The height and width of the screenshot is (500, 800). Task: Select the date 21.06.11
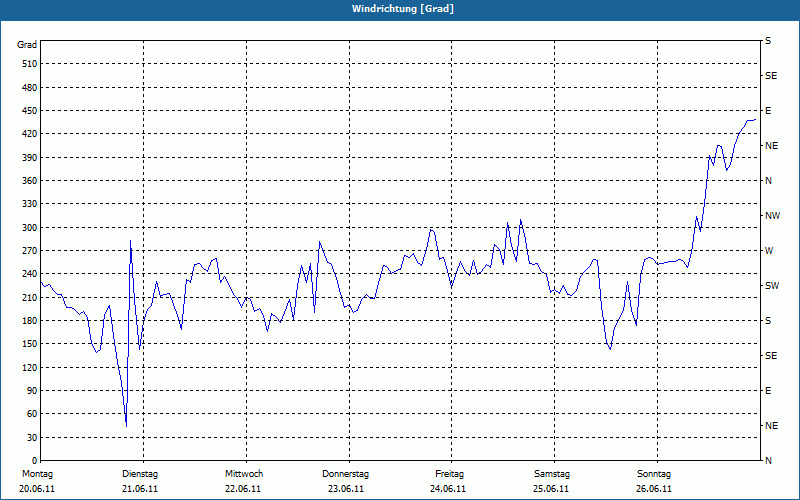click(140, 489)
